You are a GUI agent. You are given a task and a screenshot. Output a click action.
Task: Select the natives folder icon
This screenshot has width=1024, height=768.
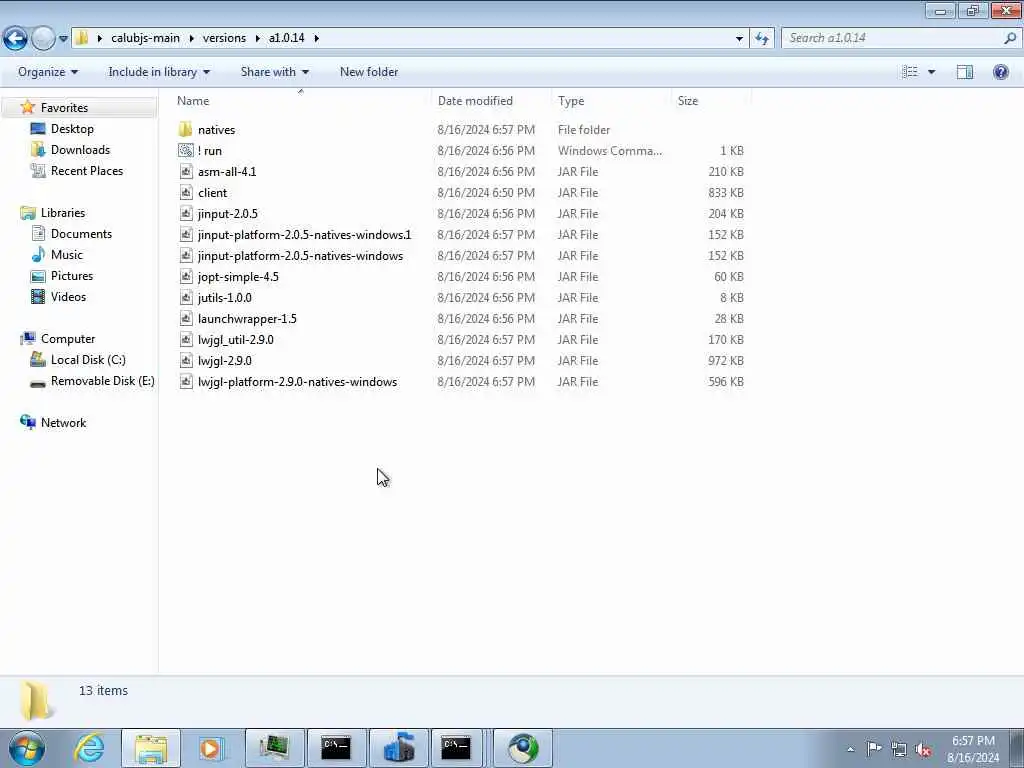(185, 129)
